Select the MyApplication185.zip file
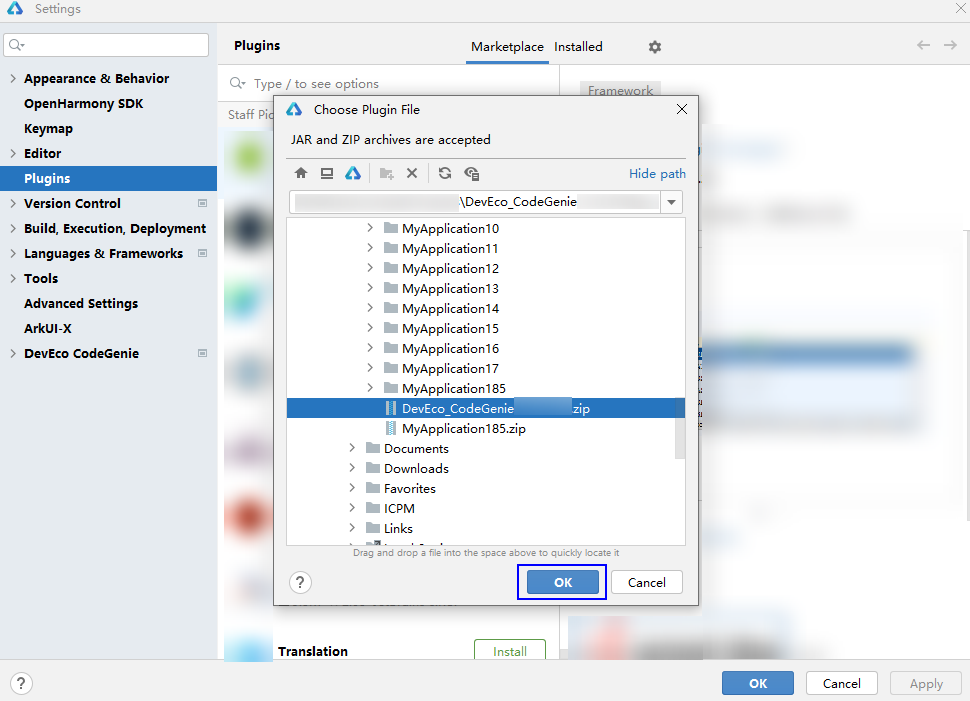Image resolution: width=970 pixels, height=701 pixels. coord(463,428)
